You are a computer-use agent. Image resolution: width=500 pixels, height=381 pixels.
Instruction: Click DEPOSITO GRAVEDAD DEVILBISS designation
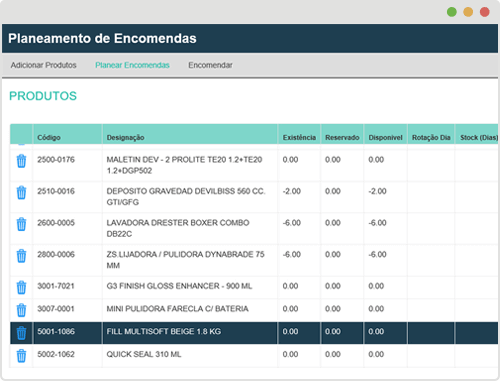pos(186,197)
